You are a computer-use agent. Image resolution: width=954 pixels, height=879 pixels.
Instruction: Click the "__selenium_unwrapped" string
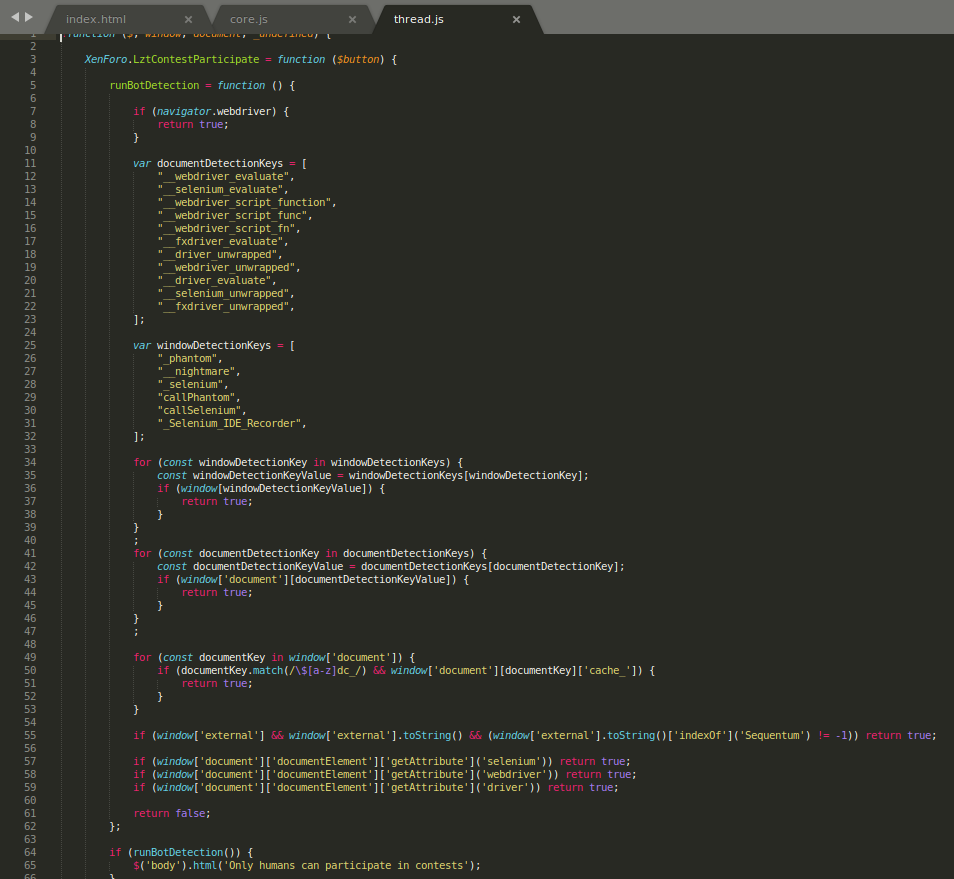point(223,294)
